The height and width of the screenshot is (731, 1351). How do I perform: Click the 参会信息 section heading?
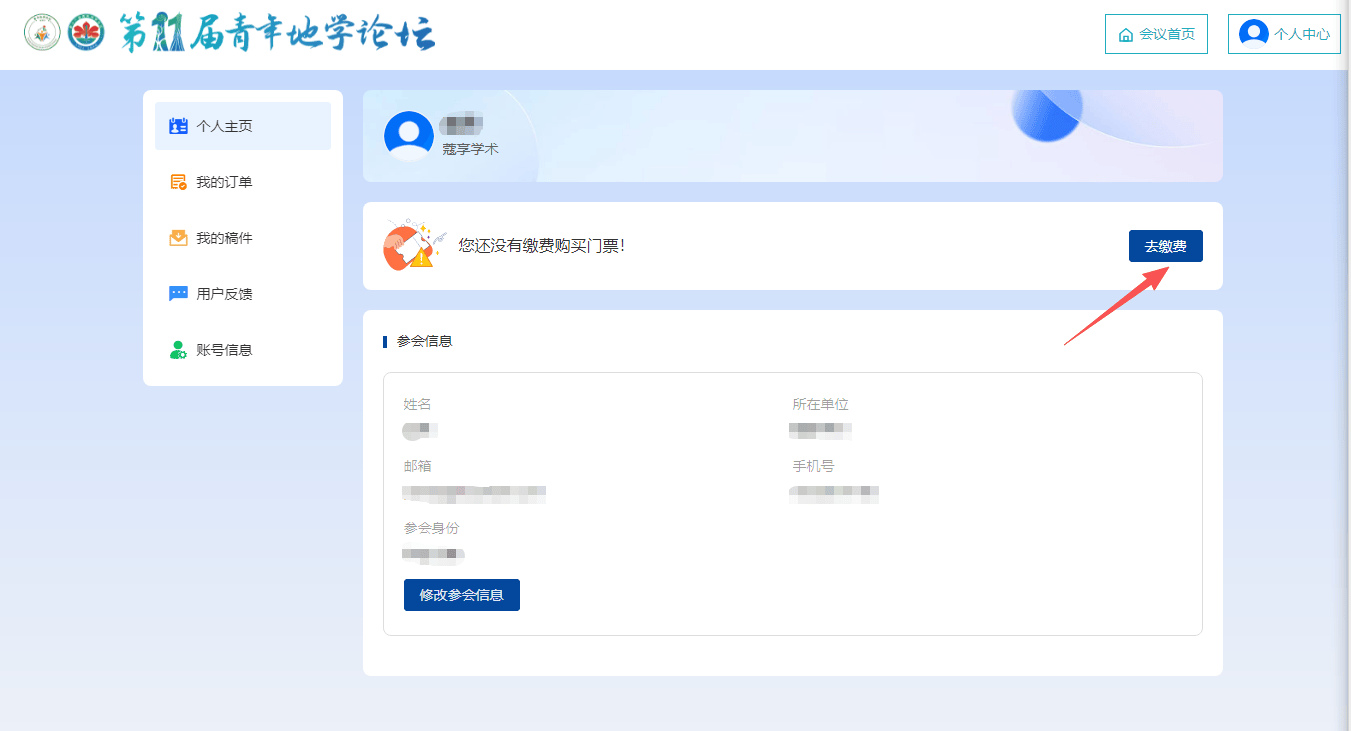424,341
